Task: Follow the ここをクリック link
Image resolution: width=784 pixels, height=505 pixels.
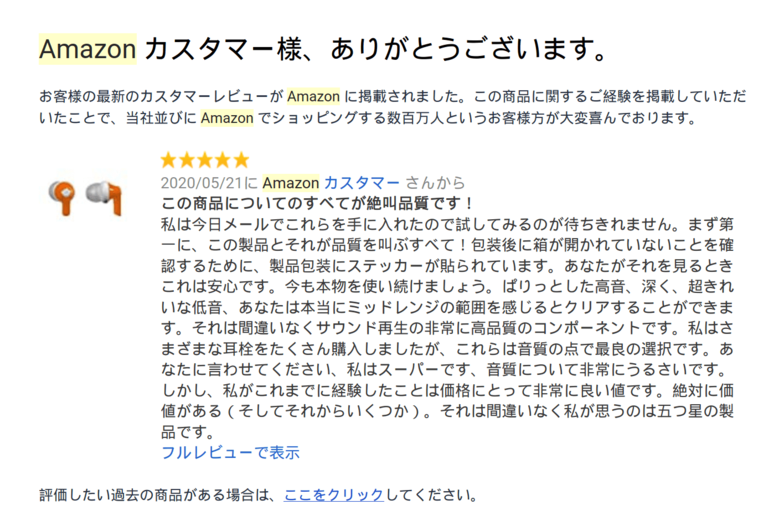Action: pos(333,494)
